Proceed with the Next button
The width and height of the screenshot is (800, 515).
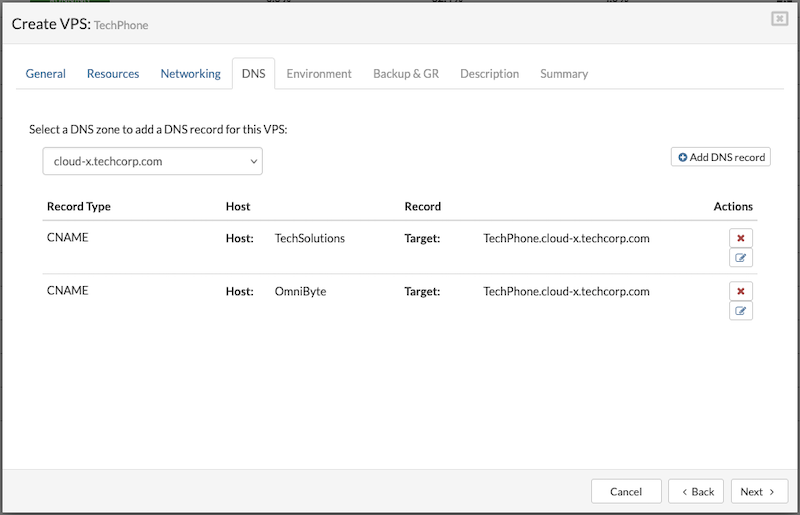(x=758, y=491)
